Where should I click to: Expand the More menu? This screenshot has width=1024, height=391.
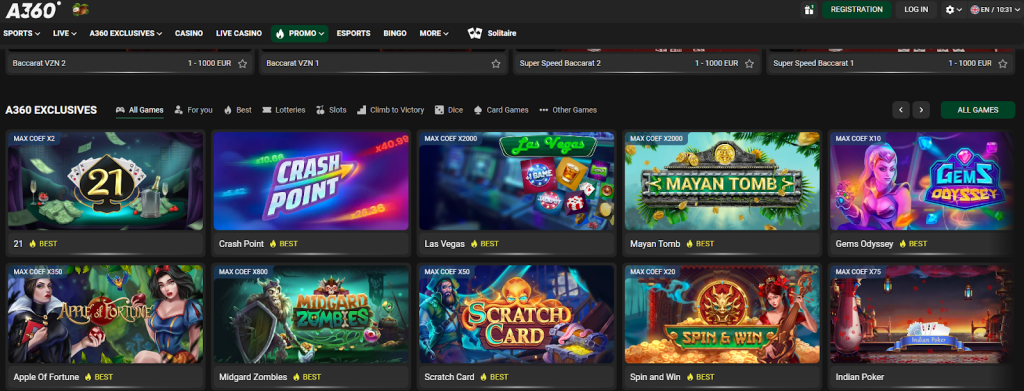pyautogui.click(x=434, y=33)
